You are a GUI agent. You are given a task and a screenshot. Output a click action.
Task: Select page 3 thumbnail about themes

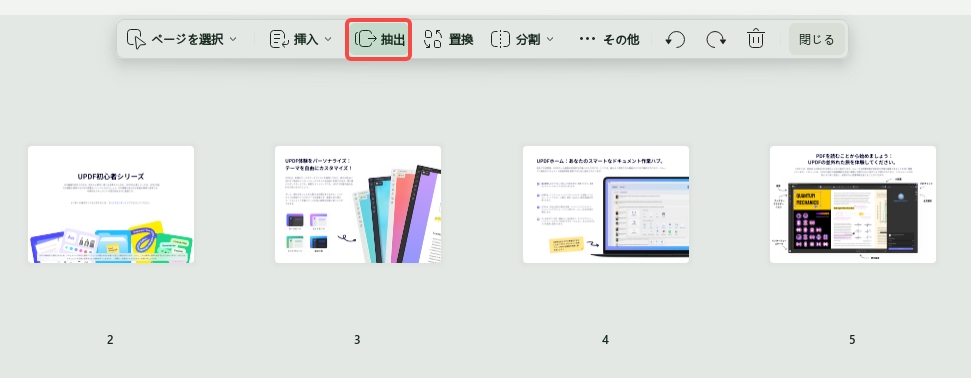pos(358,204)
